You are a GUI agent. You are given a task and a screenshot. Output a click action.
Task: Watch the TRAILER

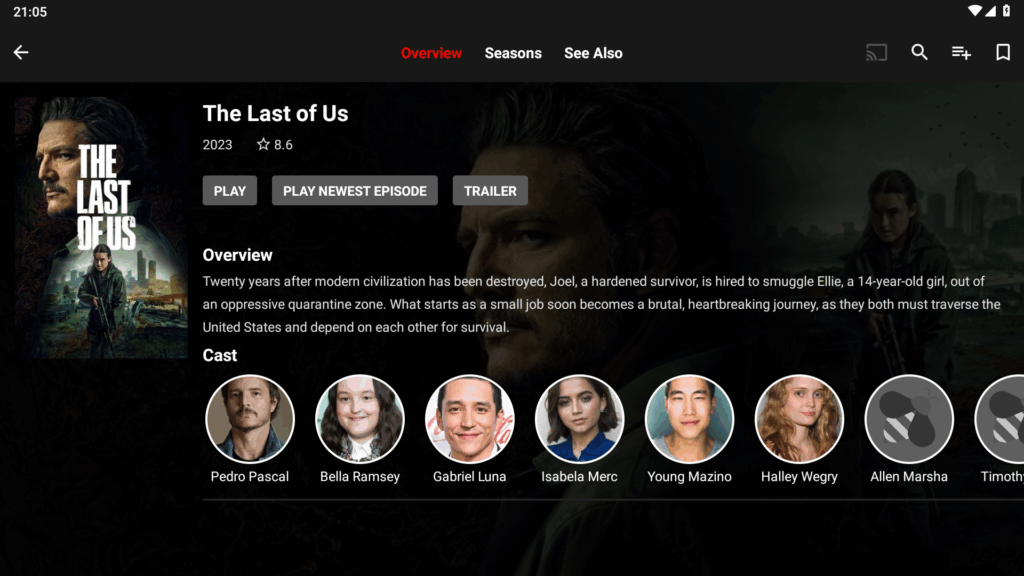click(490, 191)
